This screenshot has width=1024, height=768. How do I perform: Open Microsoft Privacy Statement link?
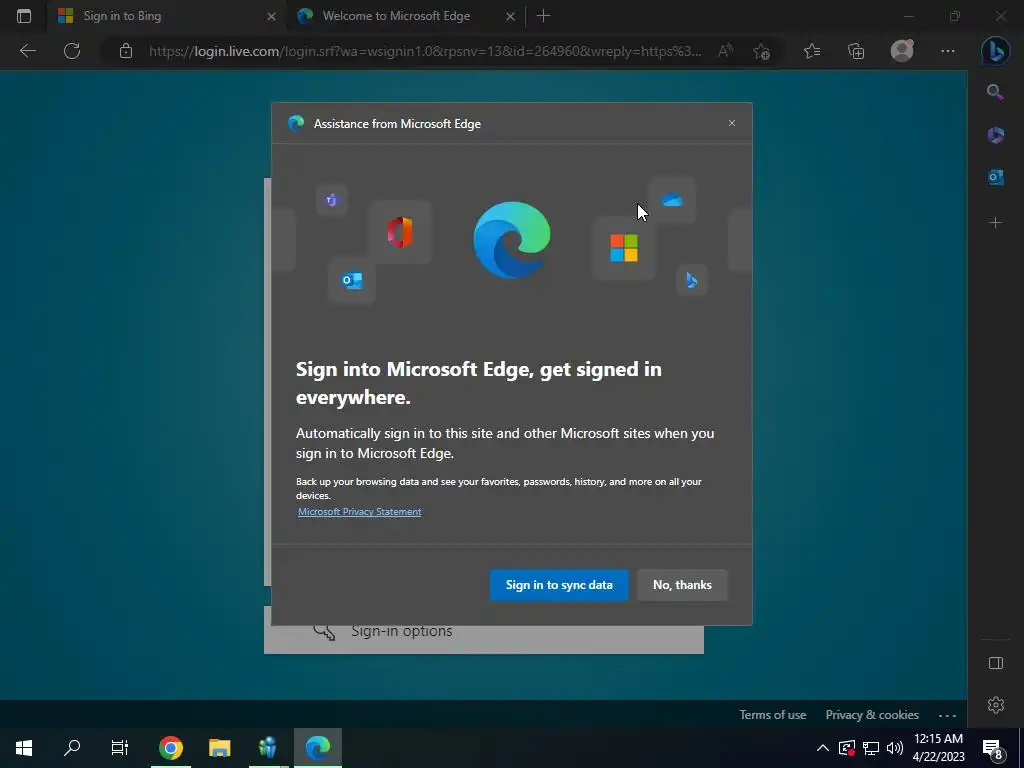pyautogui.click(x=359, y=511)
